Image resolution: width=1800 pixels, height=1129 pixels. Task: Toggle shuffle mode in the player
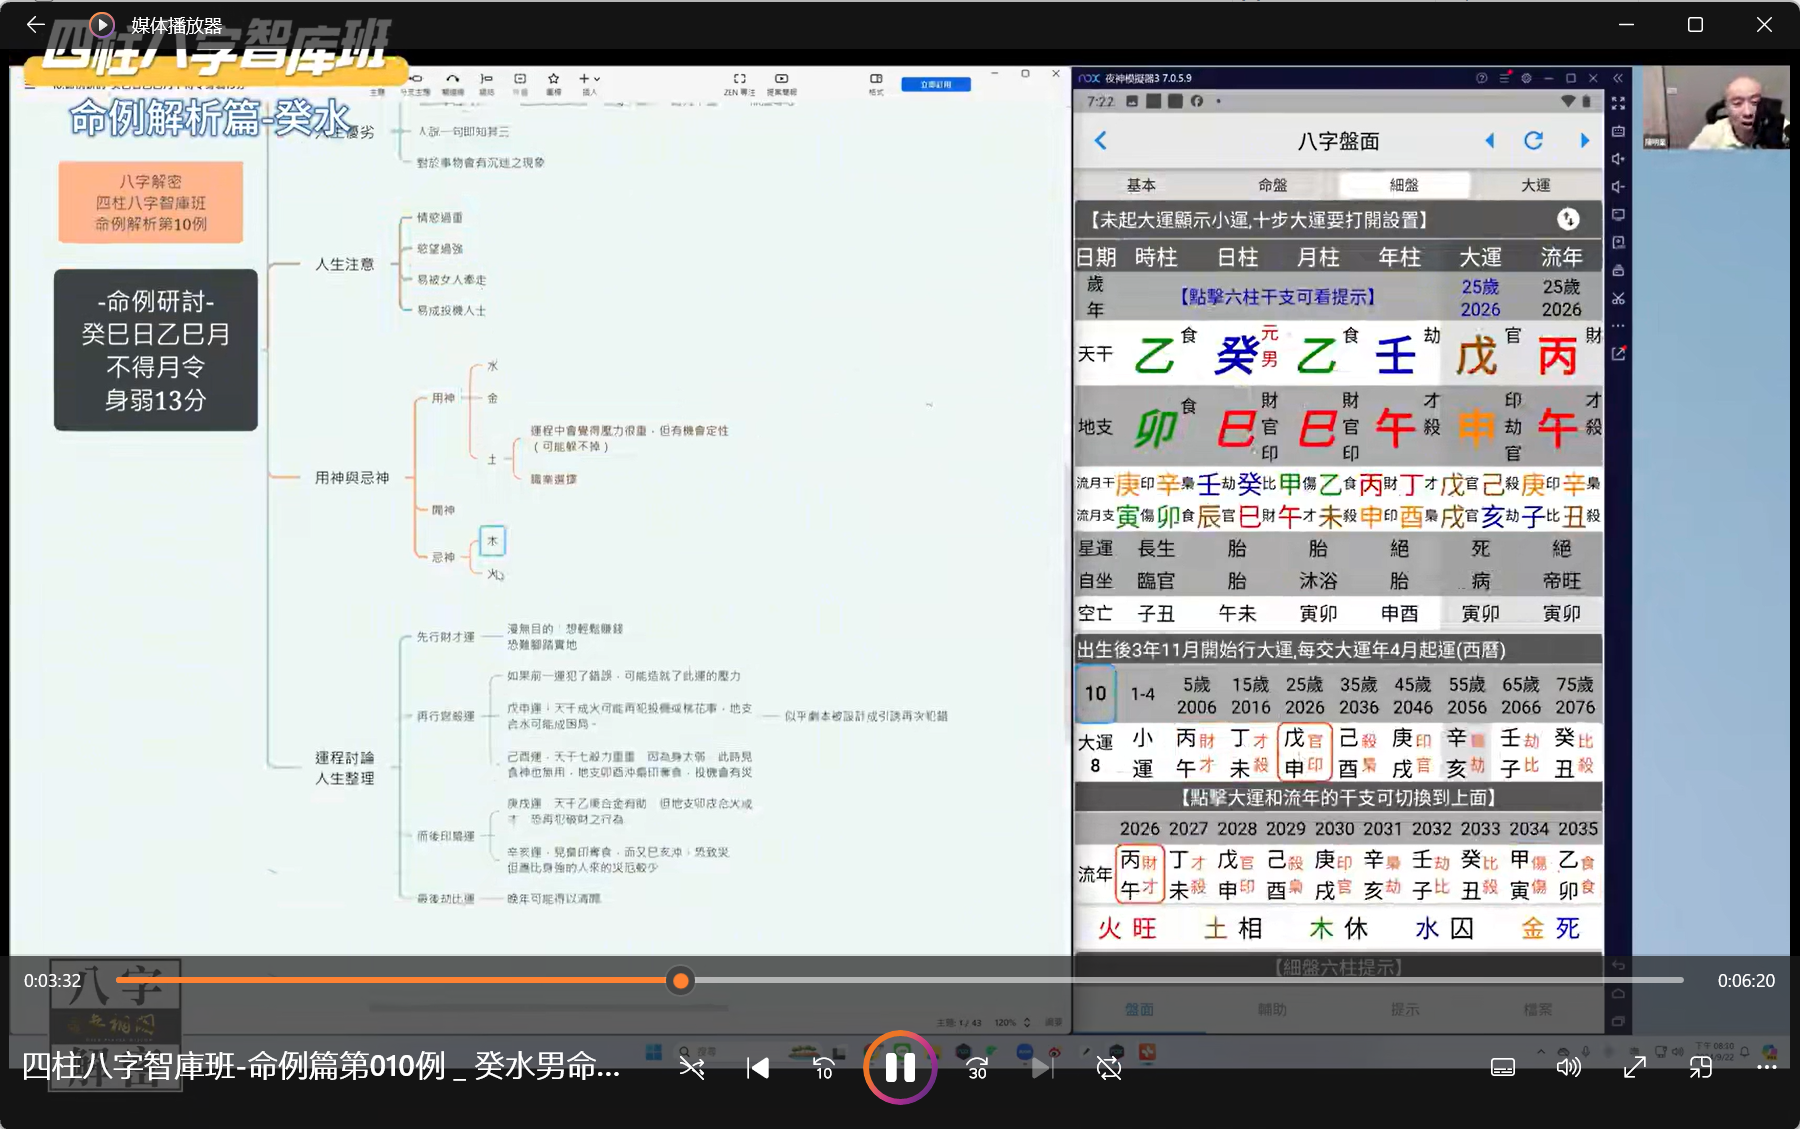click(692, 1068)
